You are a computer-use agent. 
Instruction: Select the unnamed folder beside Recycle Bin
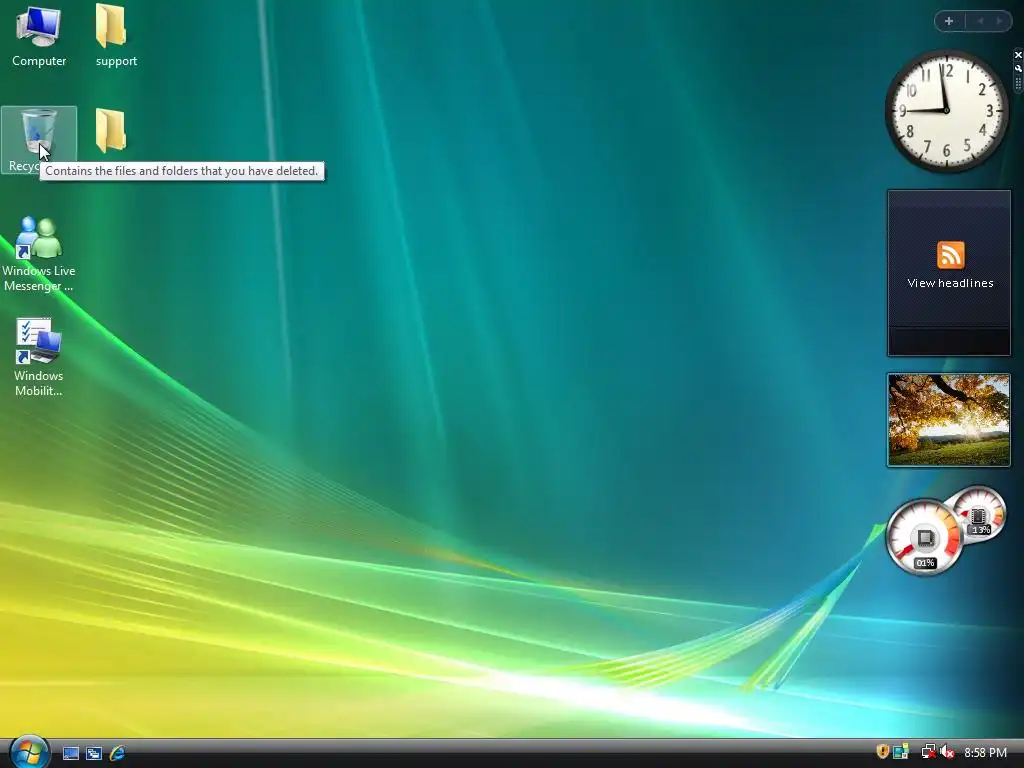pyautogui.click(x=111, y=131)
